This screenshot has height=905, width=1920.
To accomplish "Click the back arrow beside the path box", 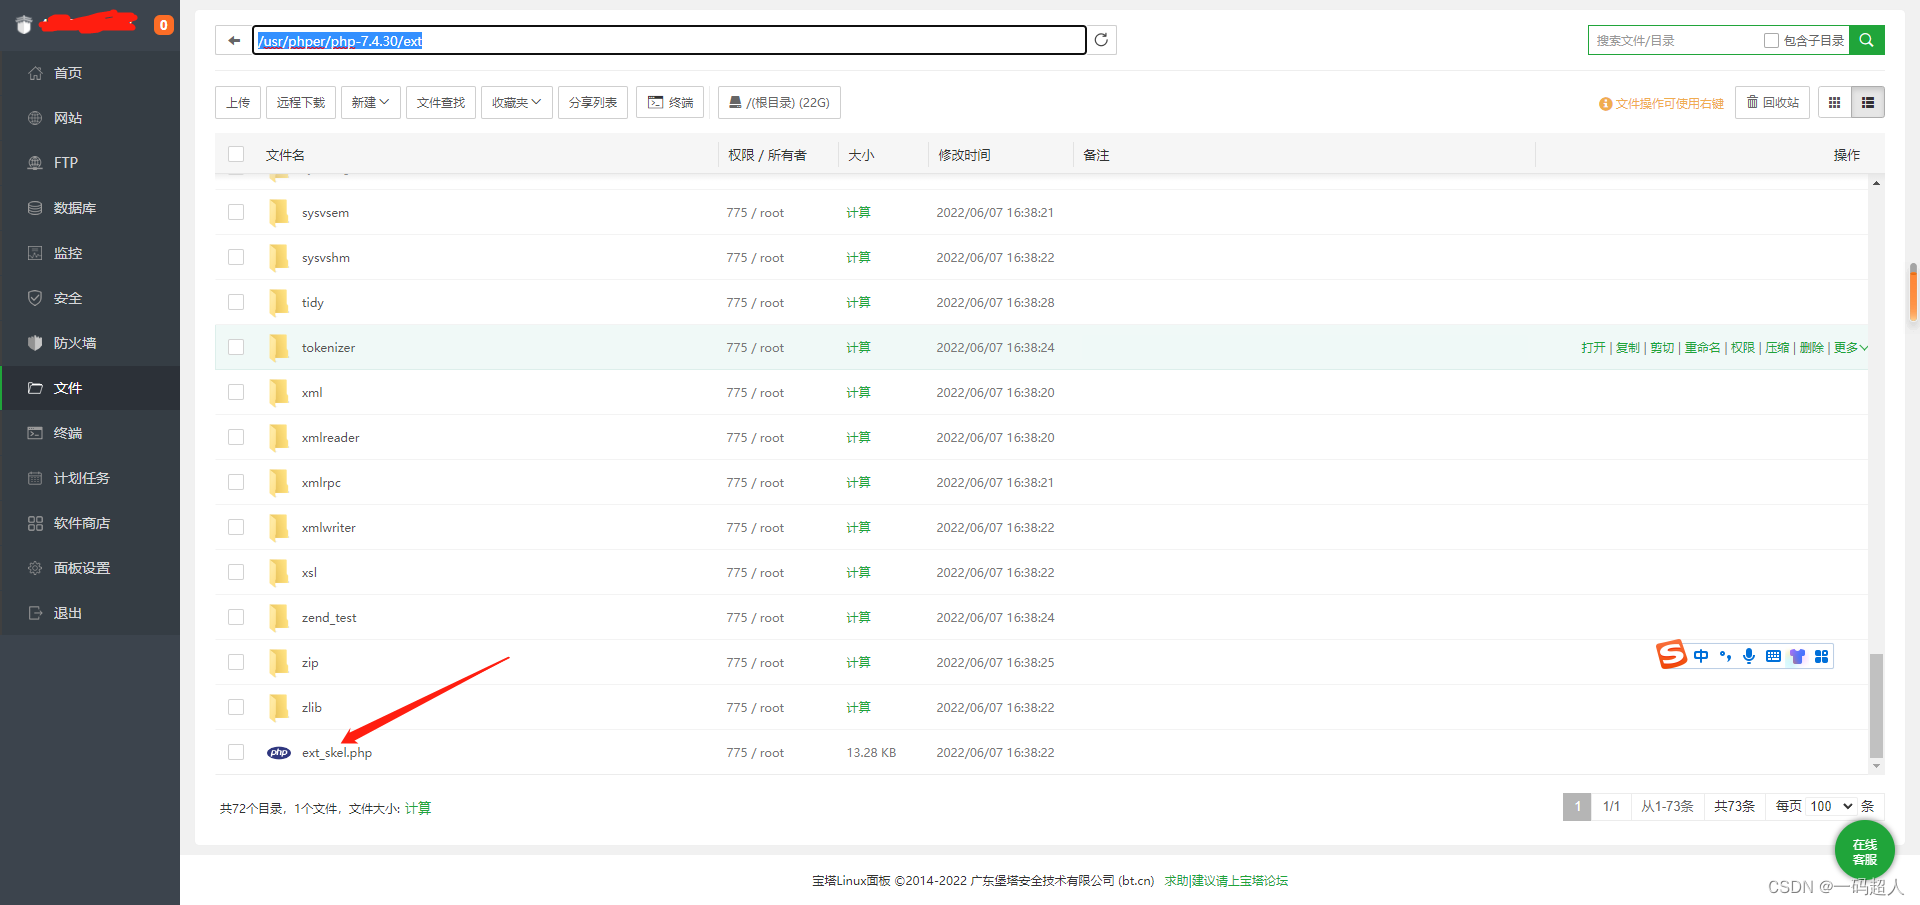I will tap(234, 40).
